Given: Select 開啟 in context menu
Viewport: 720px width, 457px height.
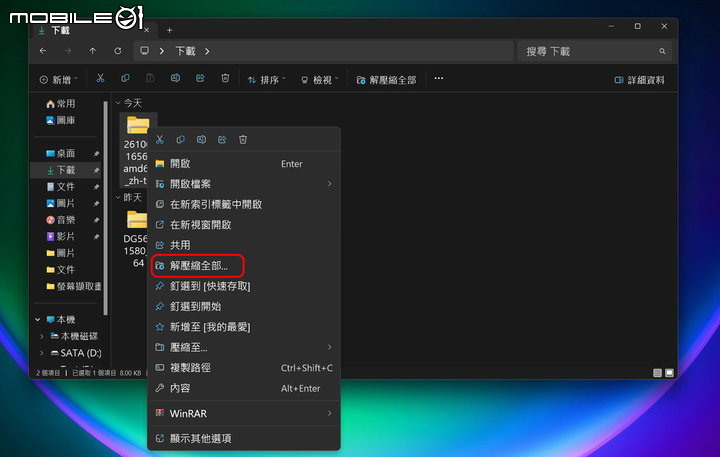Looking at the screenshot, I should (x=244, y=164).
